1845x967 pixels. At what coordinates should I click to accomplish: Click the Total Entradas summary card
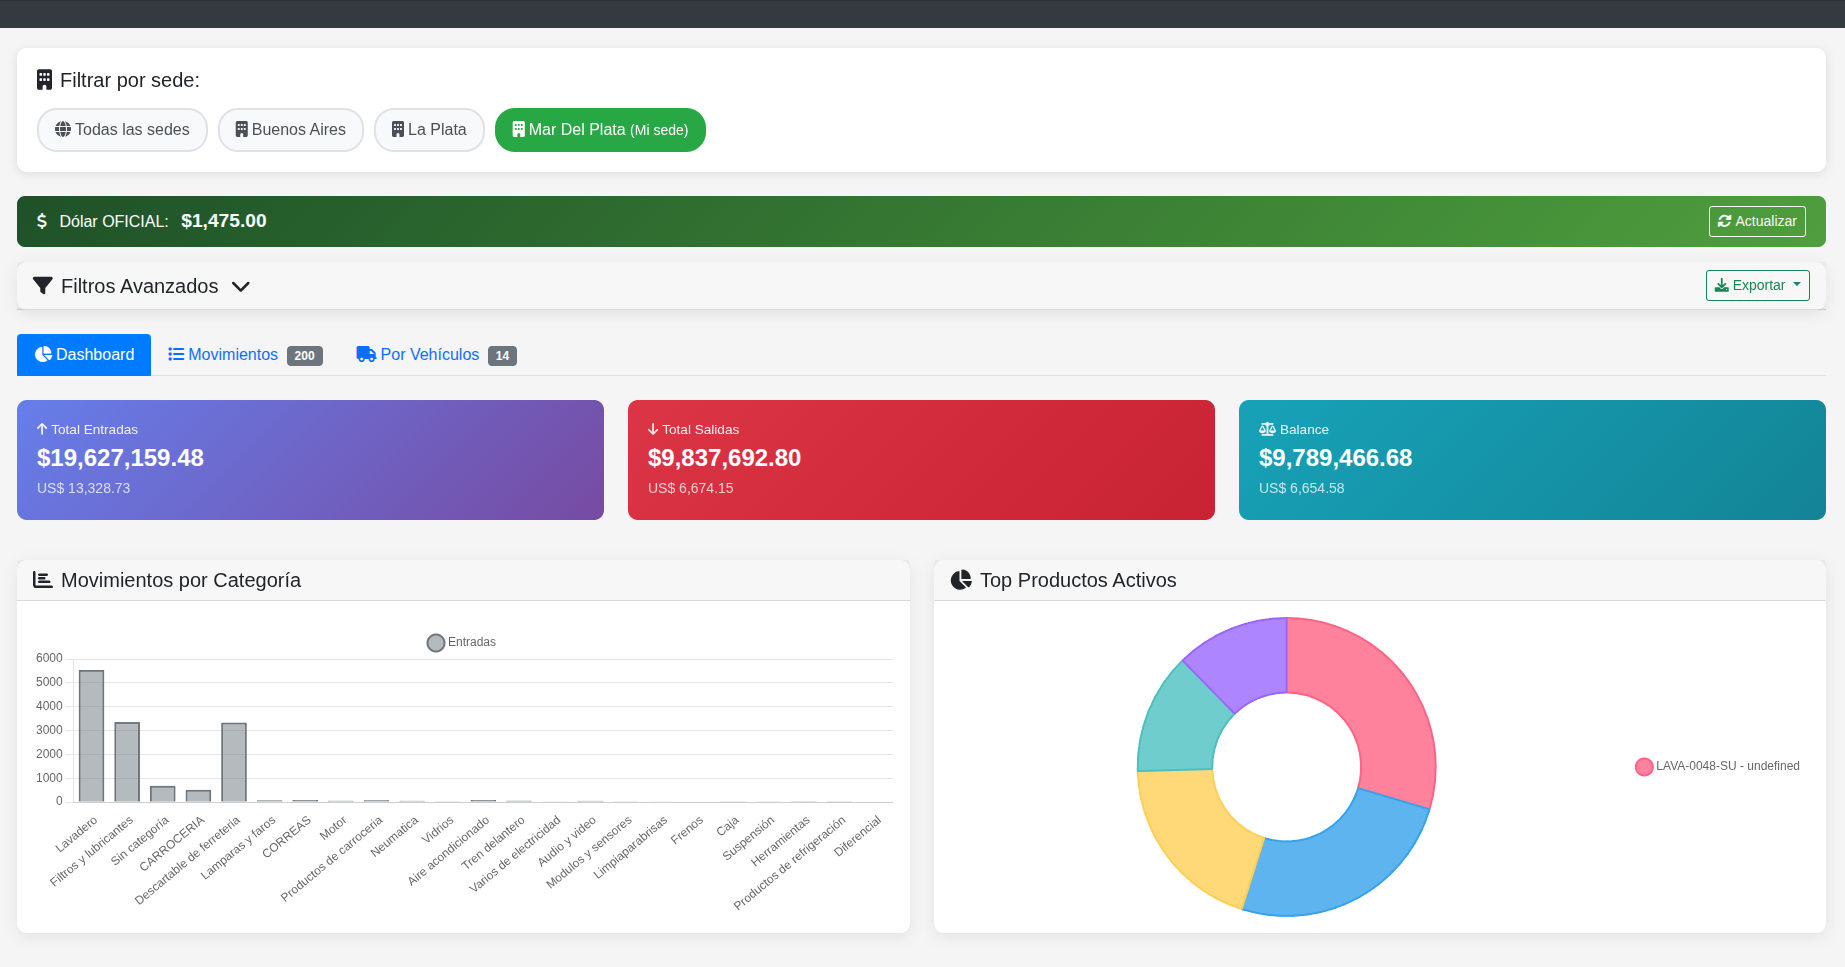(x=310, y=460)
